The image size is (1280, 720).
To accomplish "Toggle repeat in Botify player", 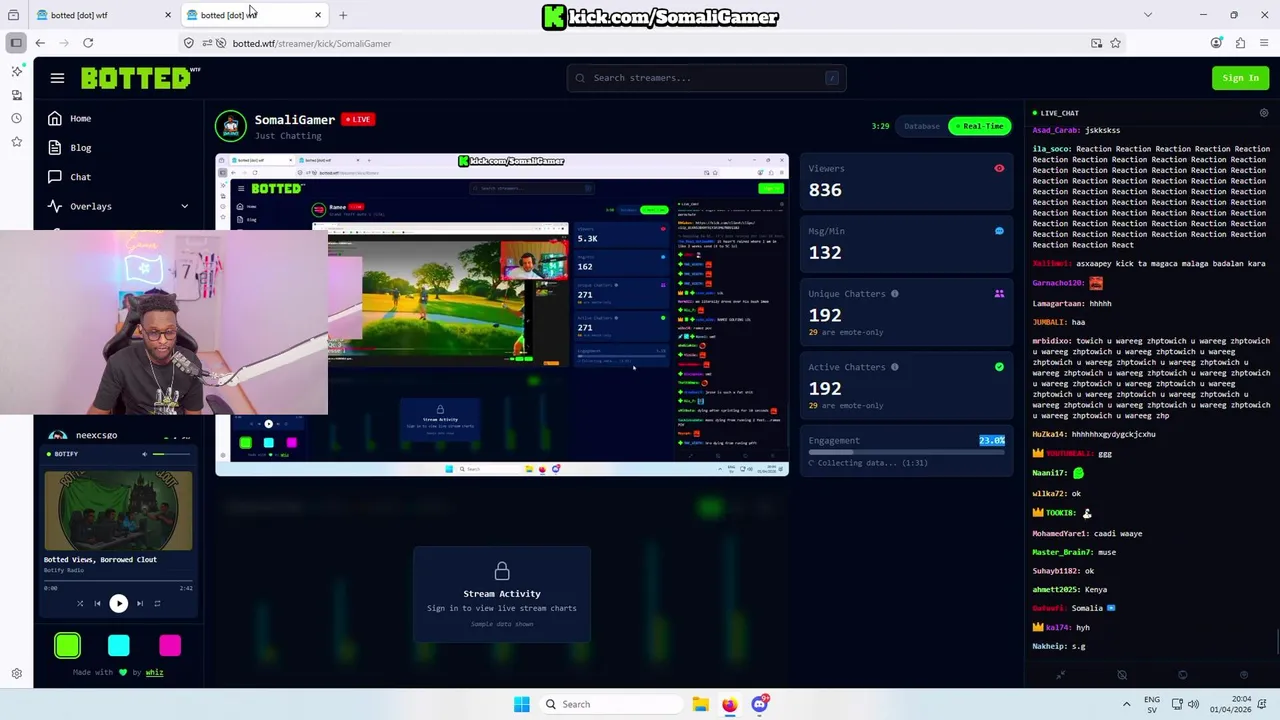I will pos(157,603).
